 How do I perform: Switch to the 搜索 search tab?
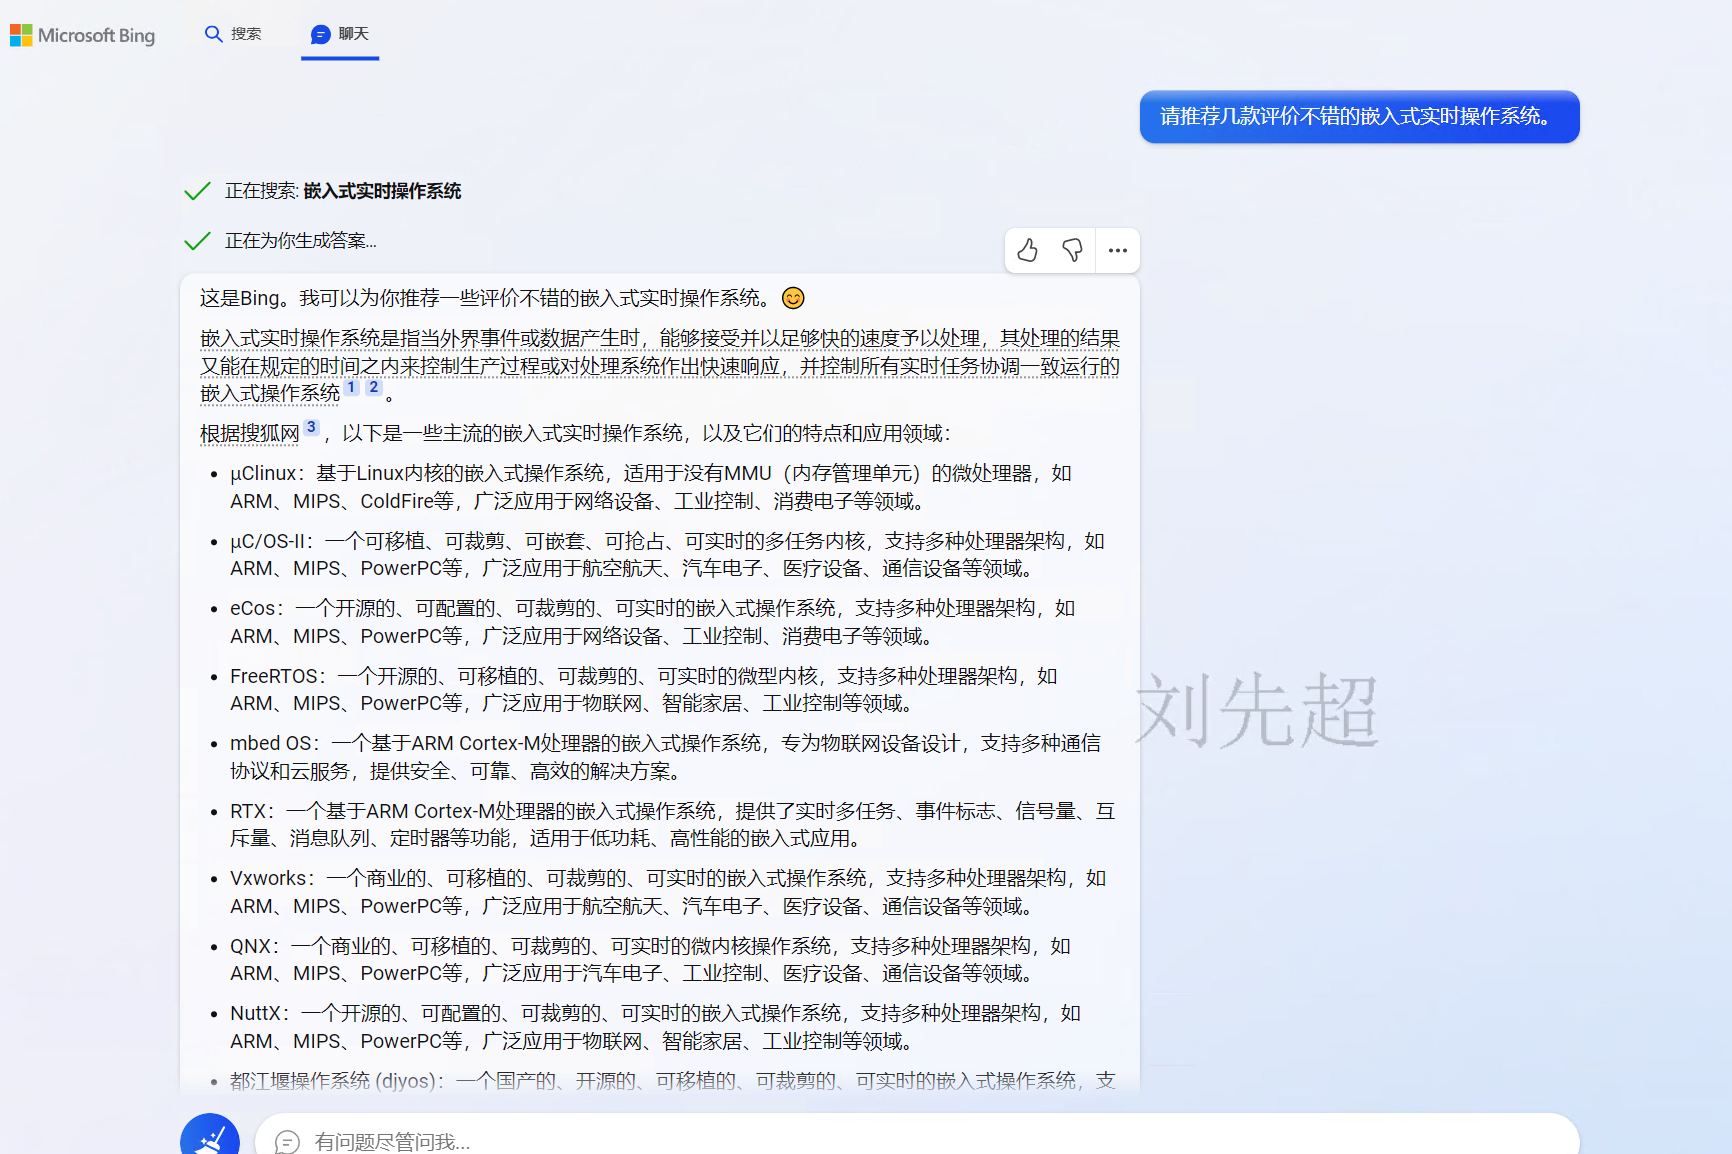coord(233,34)
